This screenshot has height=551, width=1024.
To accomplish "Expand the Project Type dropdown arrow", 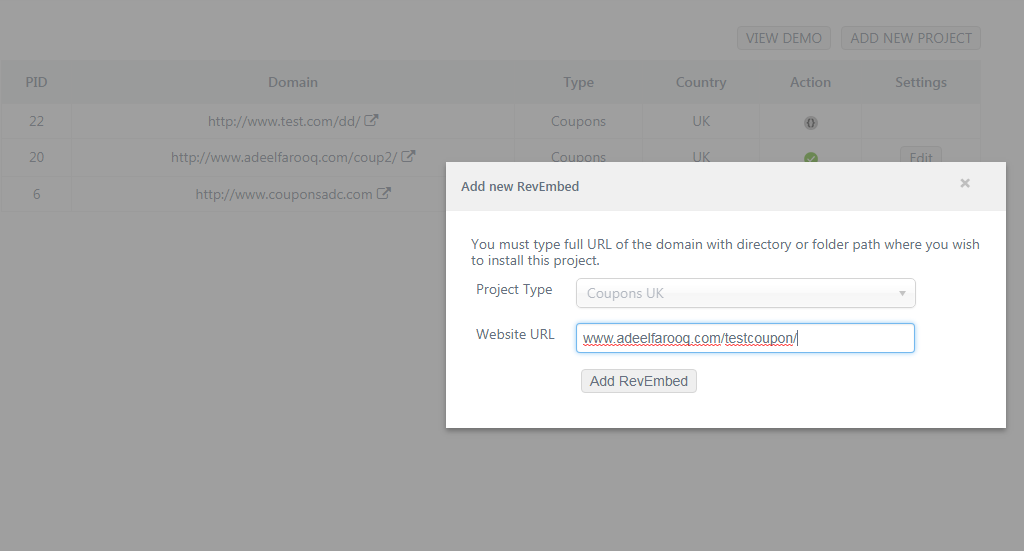I will tap(902, 294).
